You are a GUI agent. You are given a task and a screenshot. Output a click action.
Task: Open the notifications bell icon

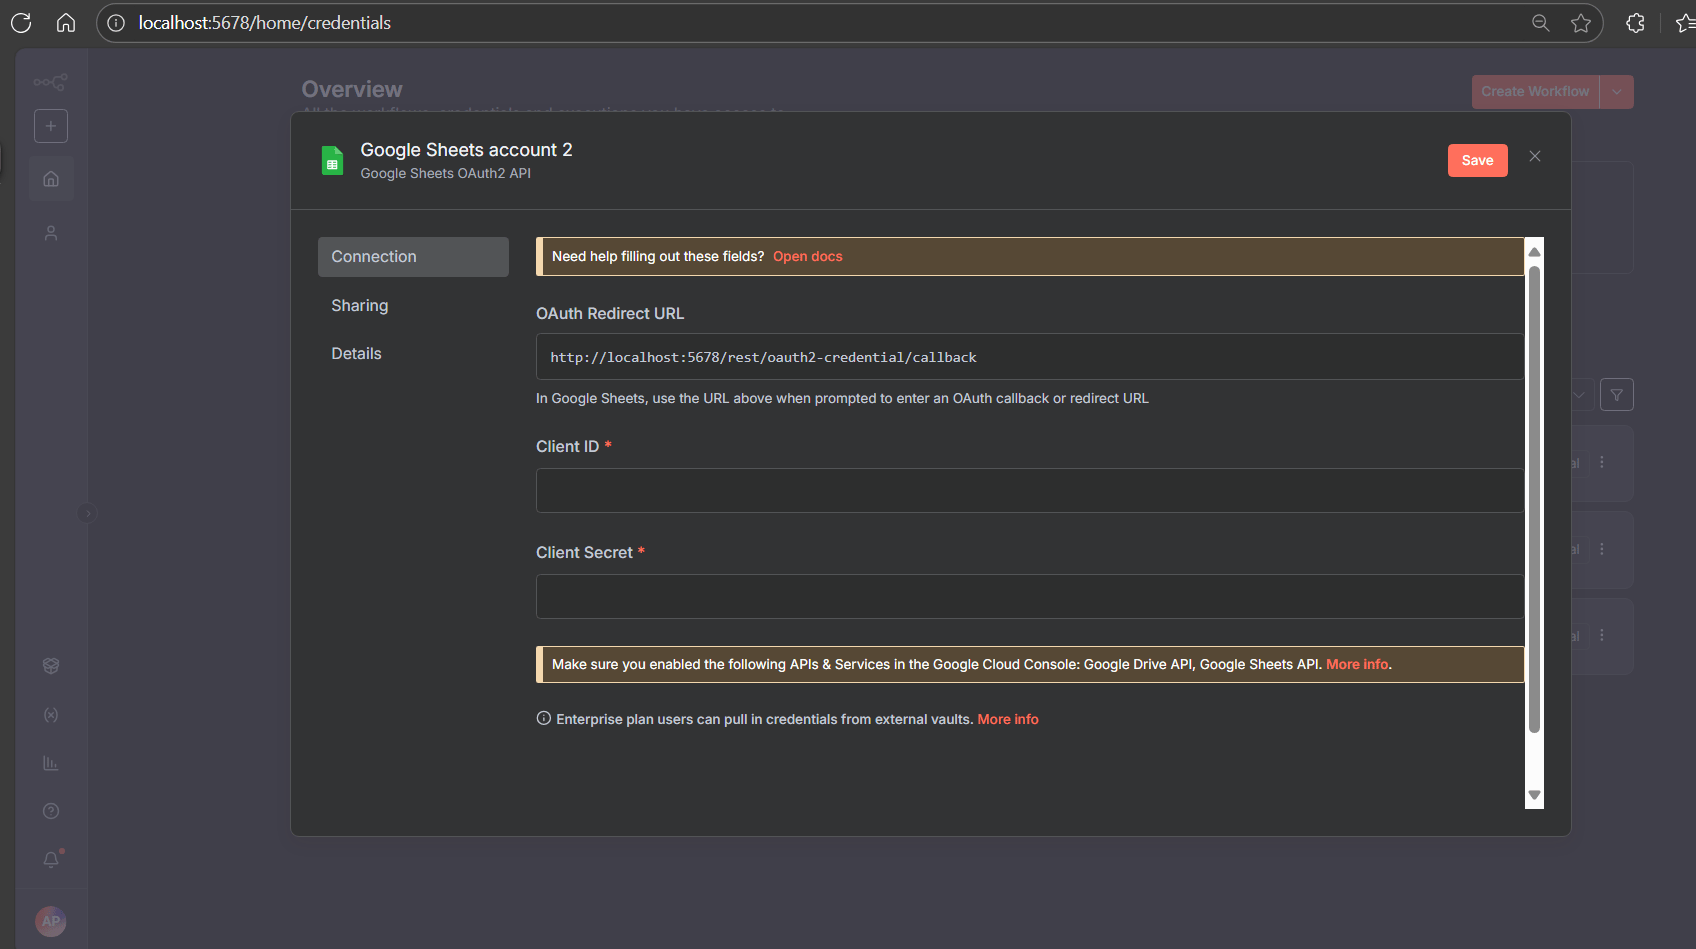coord(51,859)
